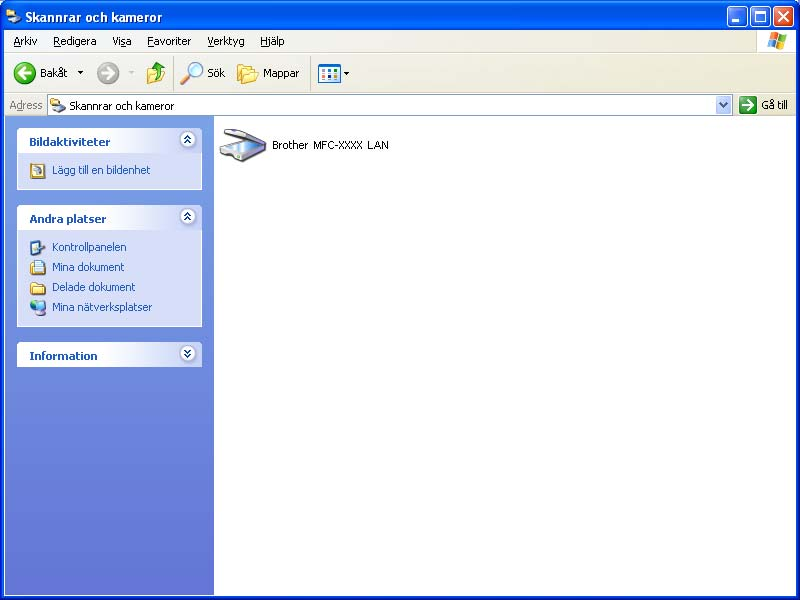Collapse the Andra platser panel chevron
This screenshot has width=800, height=600.
tap(187, 216)
